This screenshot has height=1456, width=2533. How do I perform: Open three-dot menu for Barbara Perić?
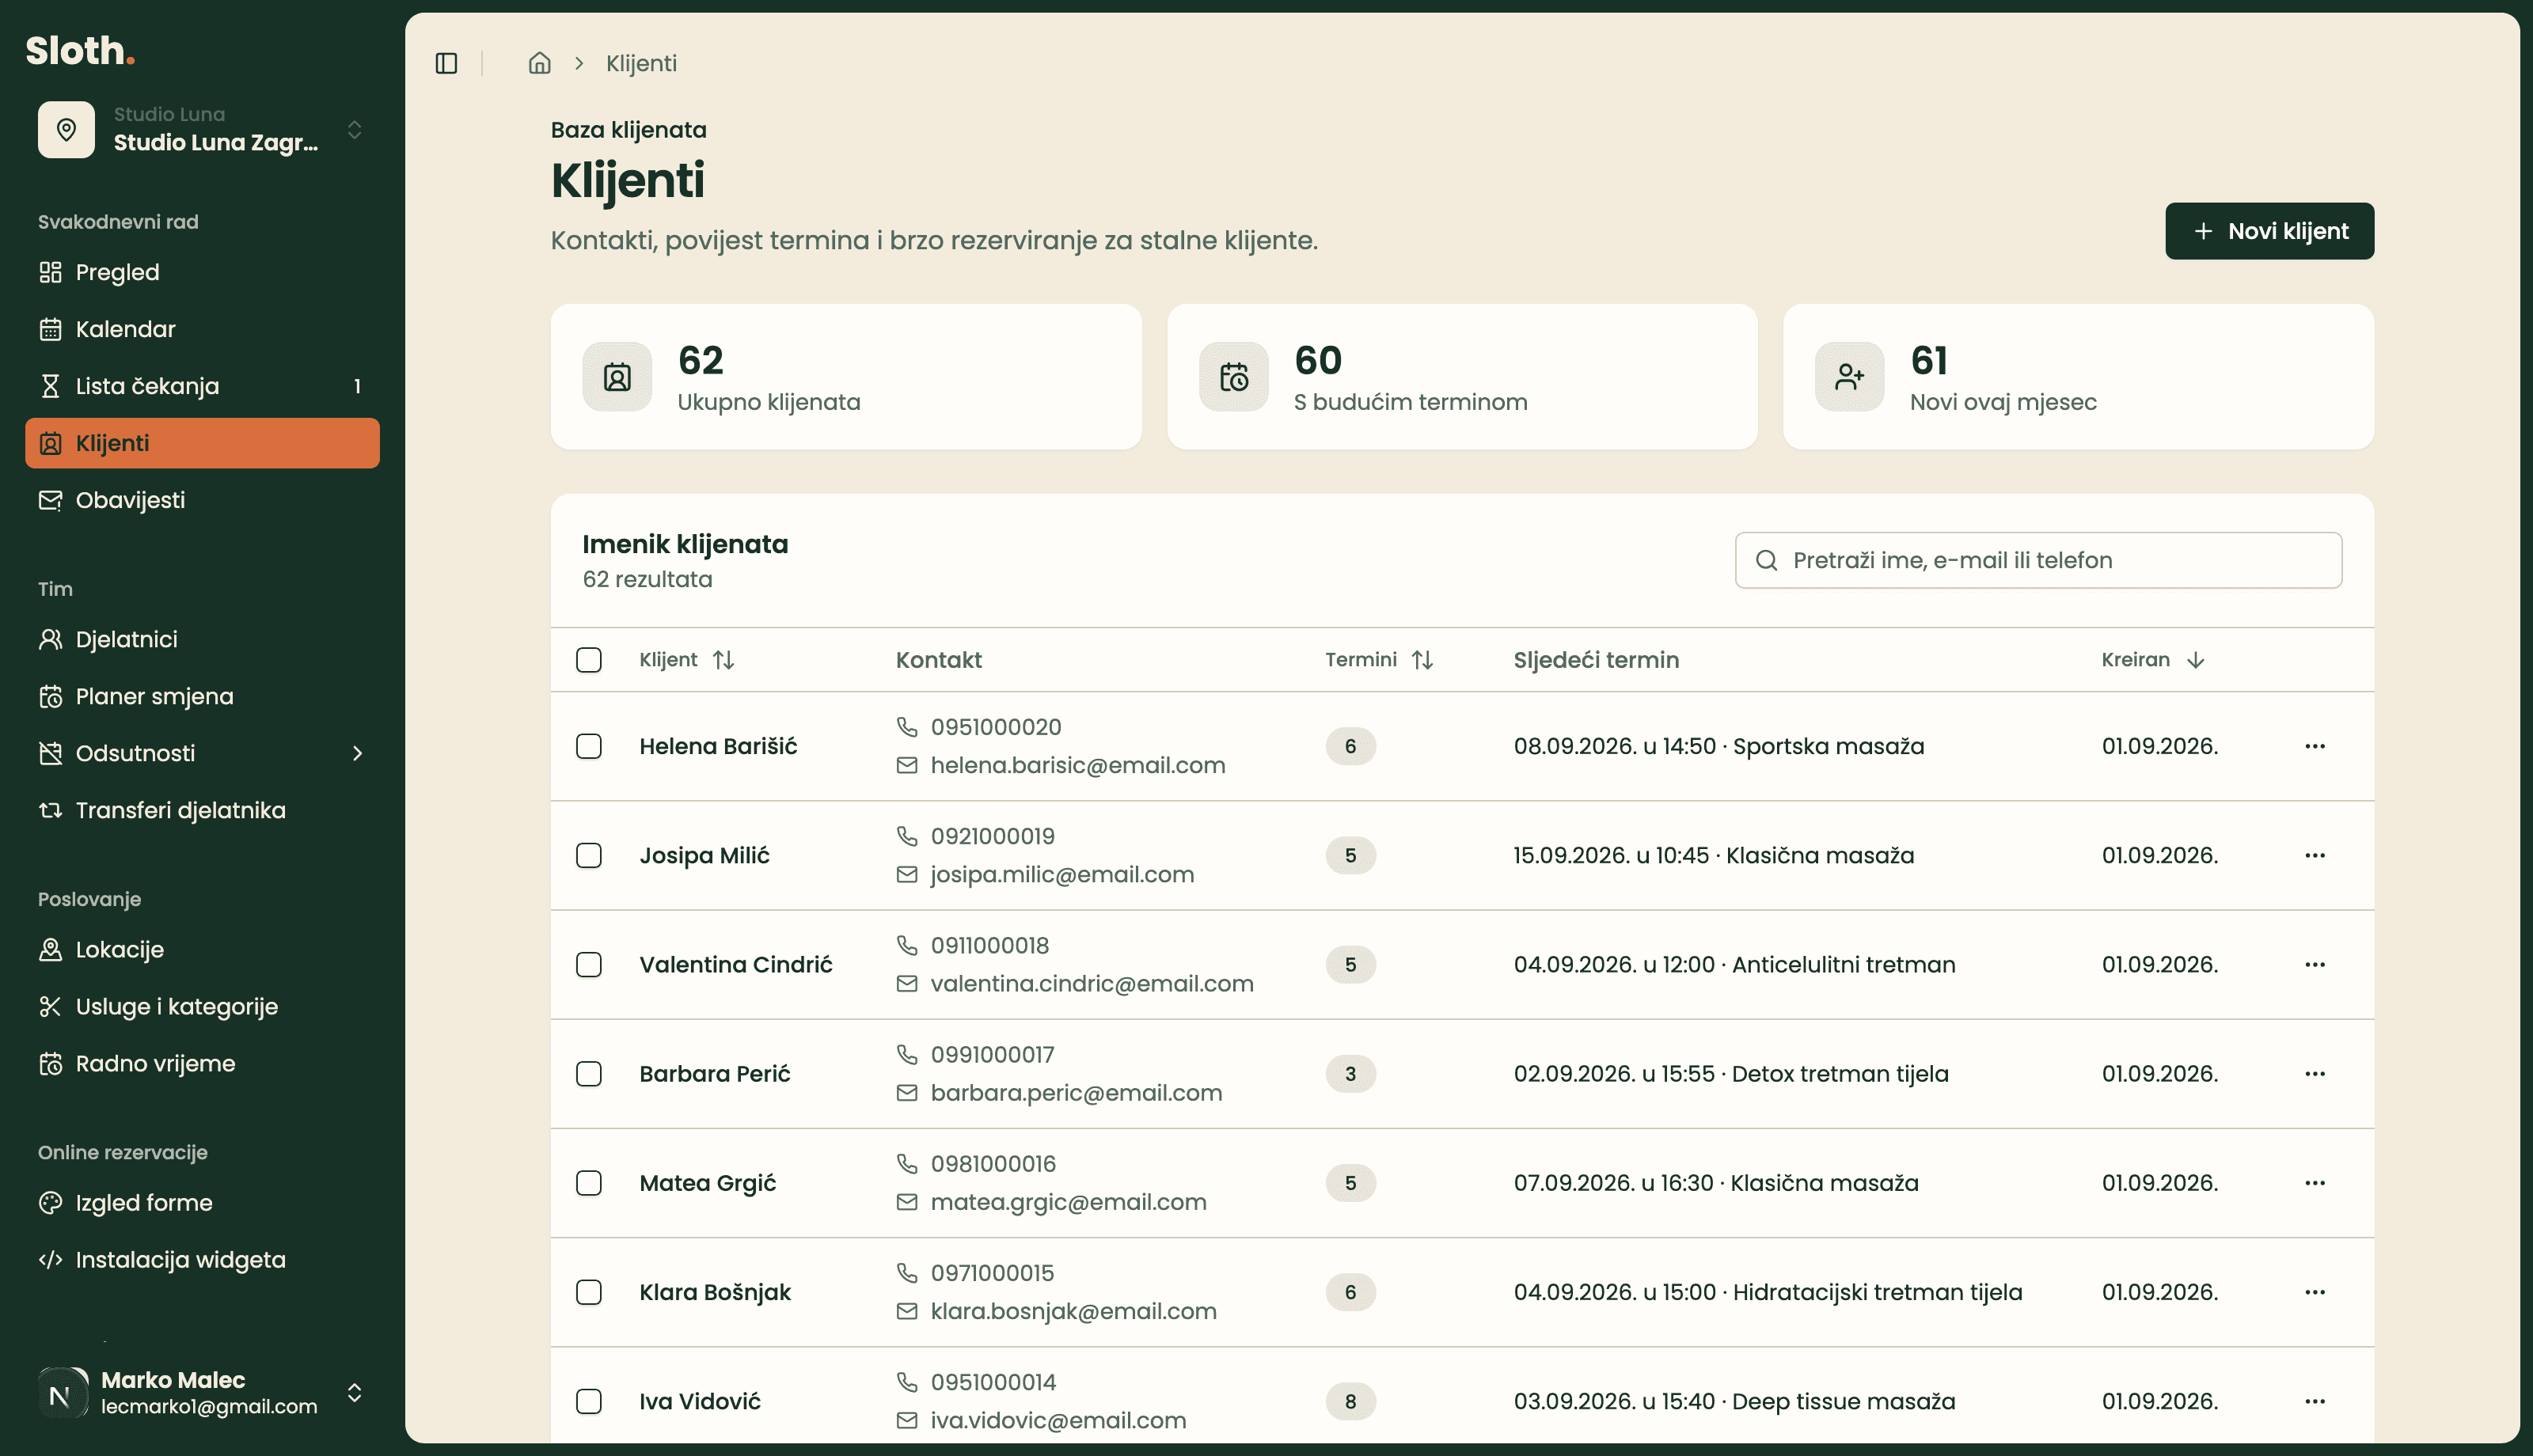tap(2314, 1073)
